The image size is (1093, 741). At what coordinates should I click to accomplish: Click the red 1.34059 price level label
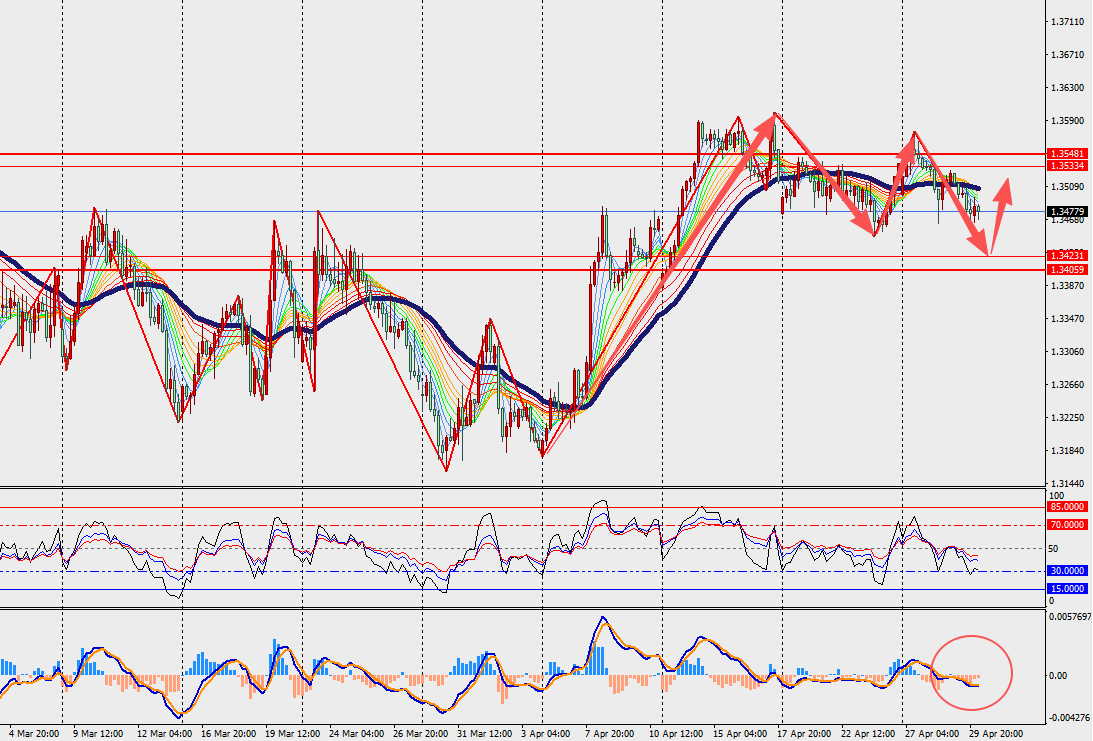coord(1067,269)
